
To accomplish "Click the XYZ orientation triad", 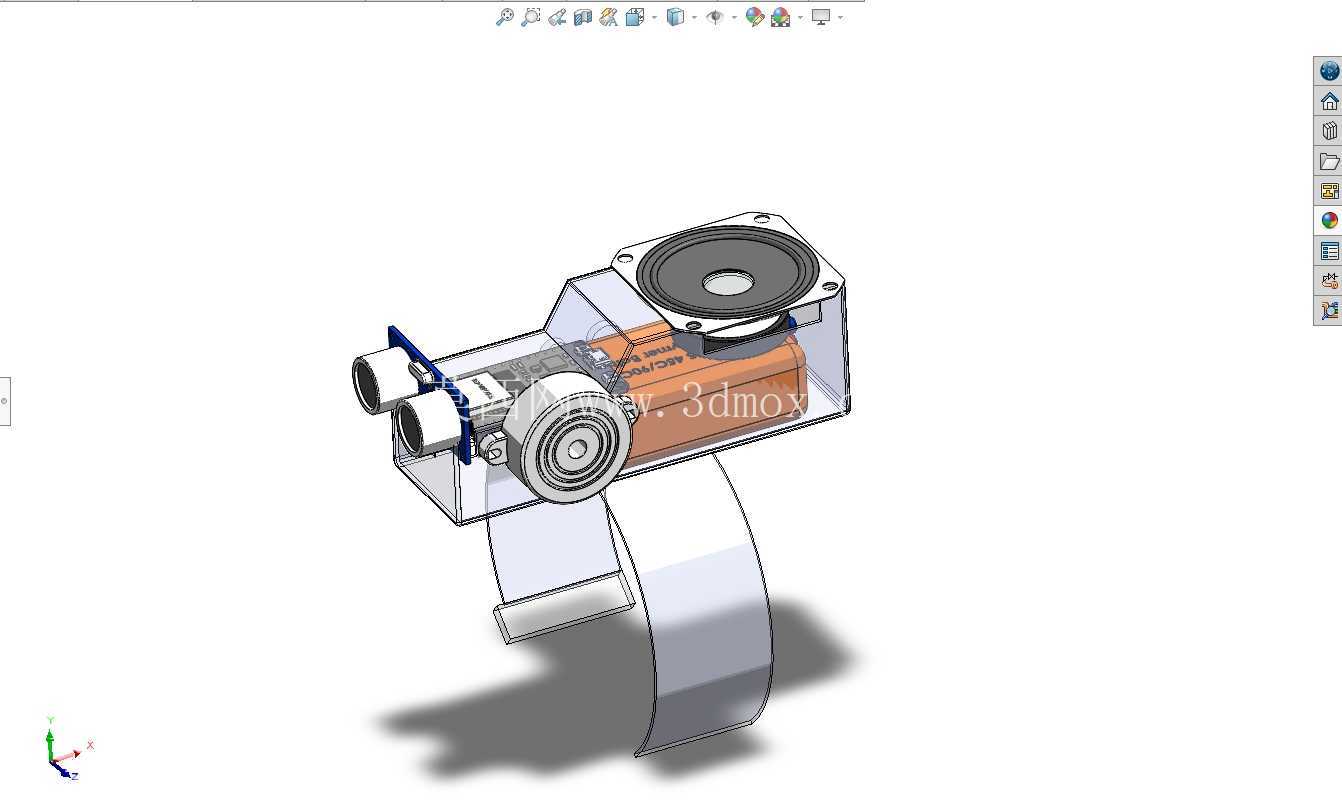I will [68, 749].
